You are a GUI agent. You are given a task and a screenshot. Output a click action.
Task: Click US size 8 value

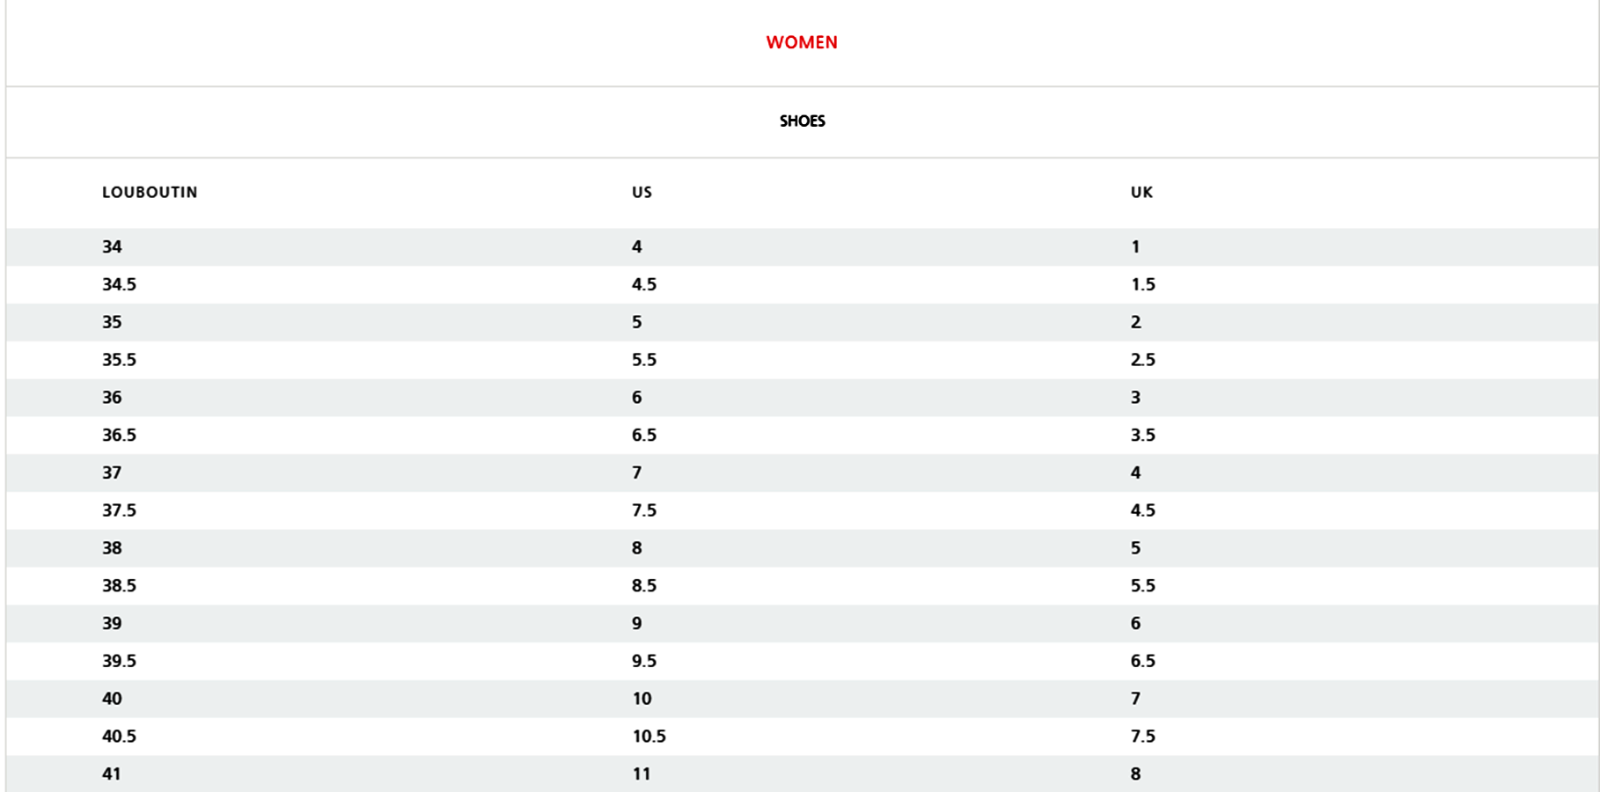(x=637, y=549)
